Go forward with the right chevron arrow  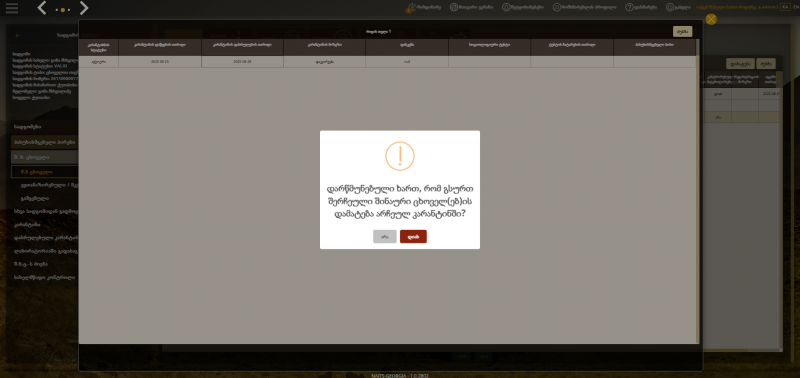coord(84,8)
